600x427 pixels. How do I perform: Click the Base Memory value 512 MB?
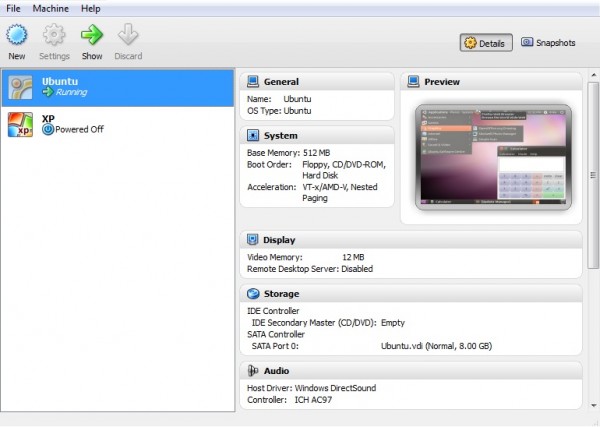point(316,153)
